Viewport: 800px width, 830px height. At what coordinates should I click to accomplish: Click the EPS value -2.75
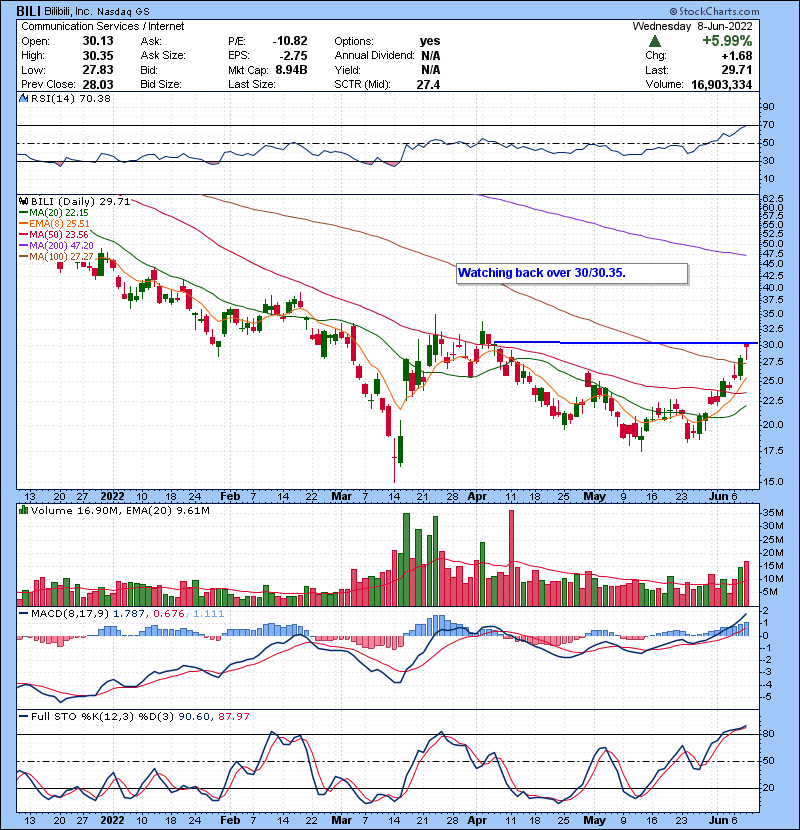pyautogui.click(x=293, y=55)
